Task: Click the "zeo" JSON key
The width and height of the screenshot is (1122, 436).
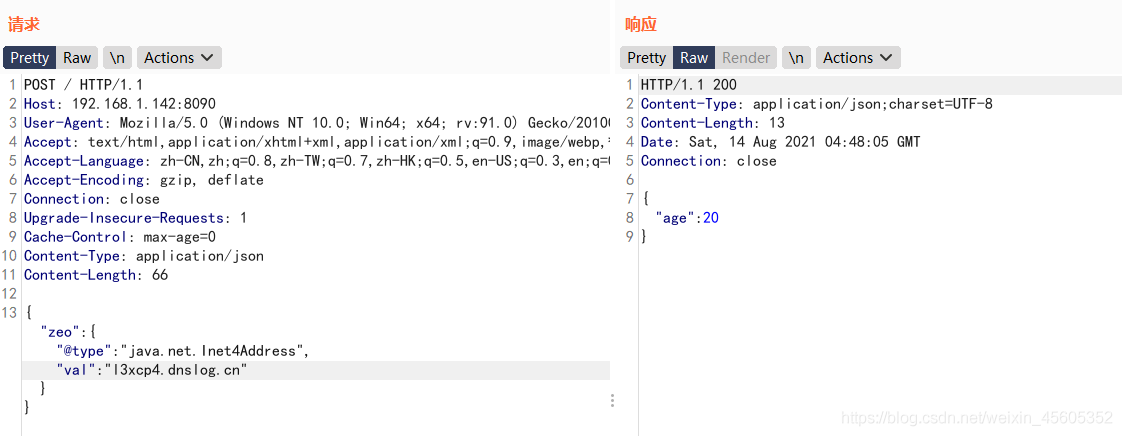Action: click(59, 332)
